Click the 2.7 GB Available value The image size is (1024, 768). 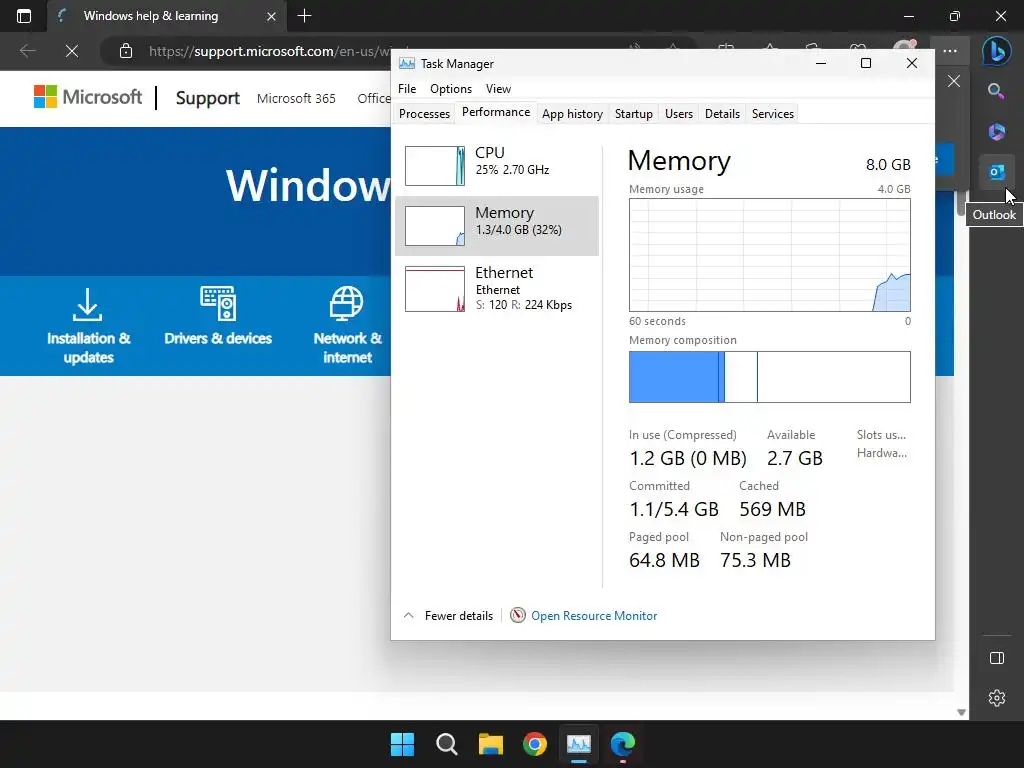(x=794, y=458)
